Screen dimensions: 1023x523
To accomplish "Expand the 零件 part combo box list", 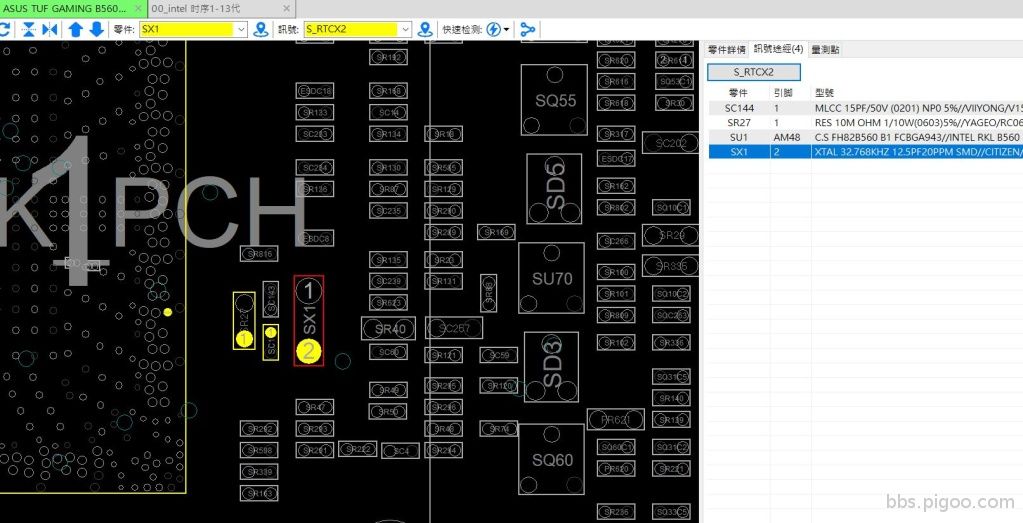I will pos(241,29).
